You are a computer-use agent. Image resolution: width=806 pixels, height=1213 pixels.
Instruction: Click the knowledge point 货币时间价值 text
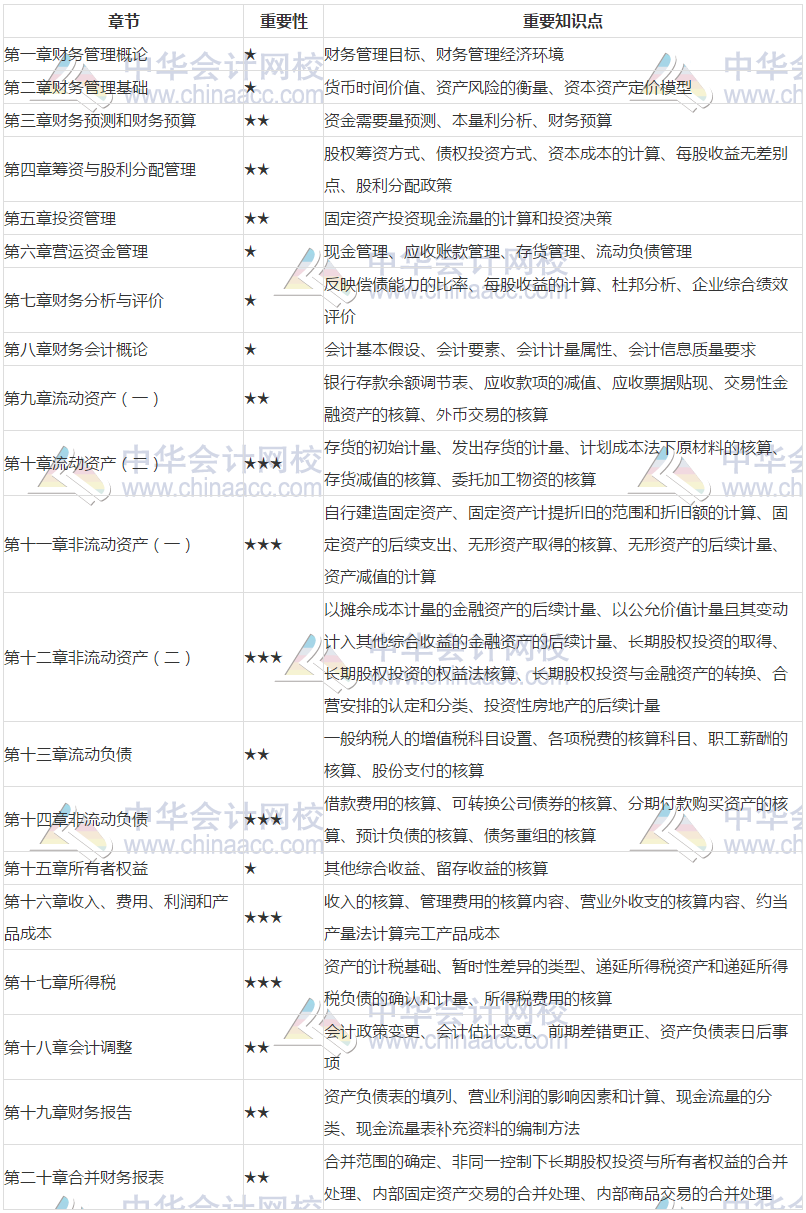pos(360,86)
